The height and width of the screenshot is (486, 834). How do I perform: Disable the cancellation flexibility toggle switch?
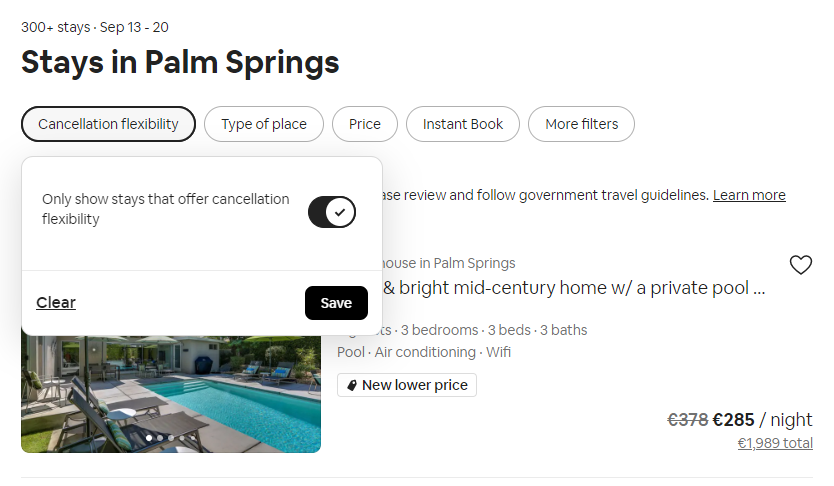(332, 212)
